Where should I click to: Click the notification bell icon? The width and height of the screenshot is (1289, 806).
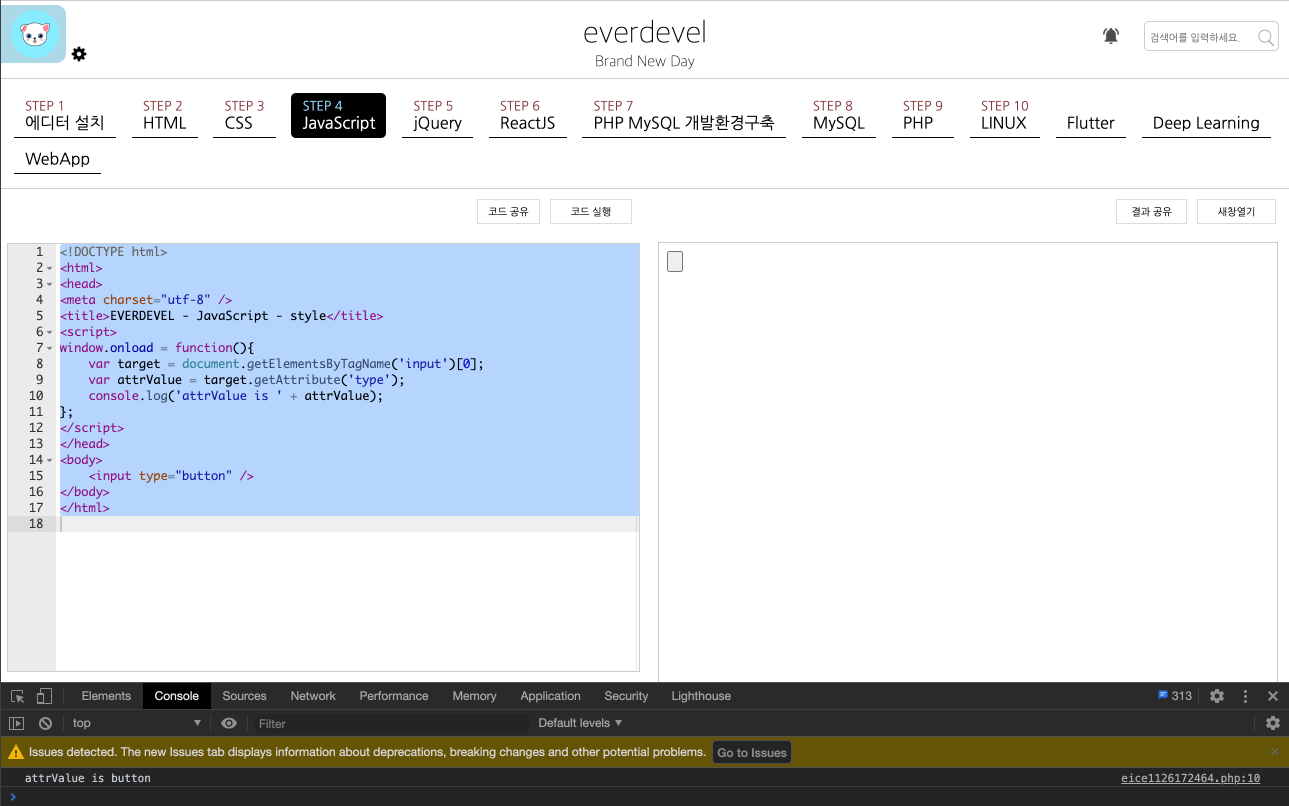click(x=1110, y=35)
